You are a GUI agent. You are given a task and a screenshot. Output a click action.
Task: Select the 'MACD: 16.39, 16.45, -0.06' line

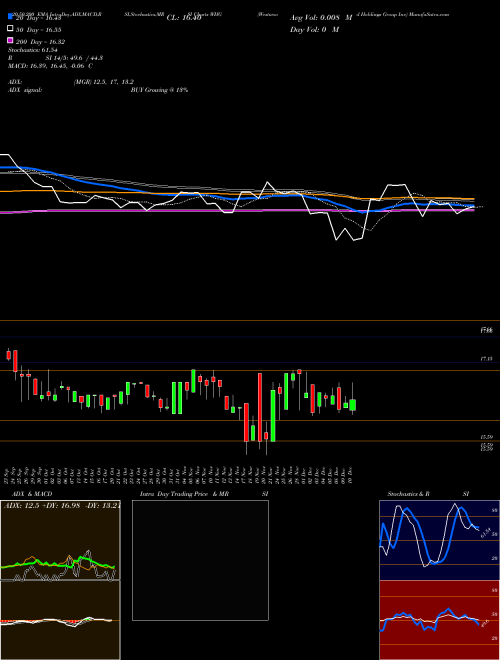pos(48,66)
